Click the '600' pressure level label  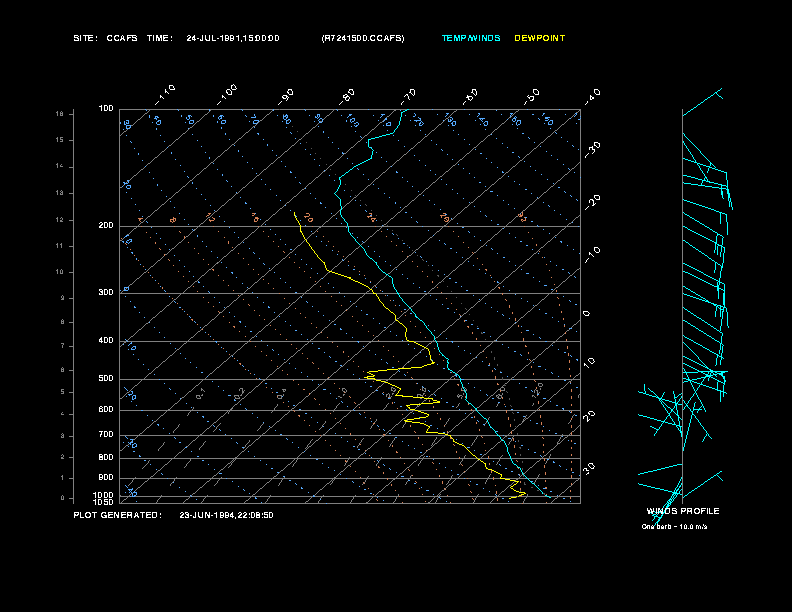106,410
